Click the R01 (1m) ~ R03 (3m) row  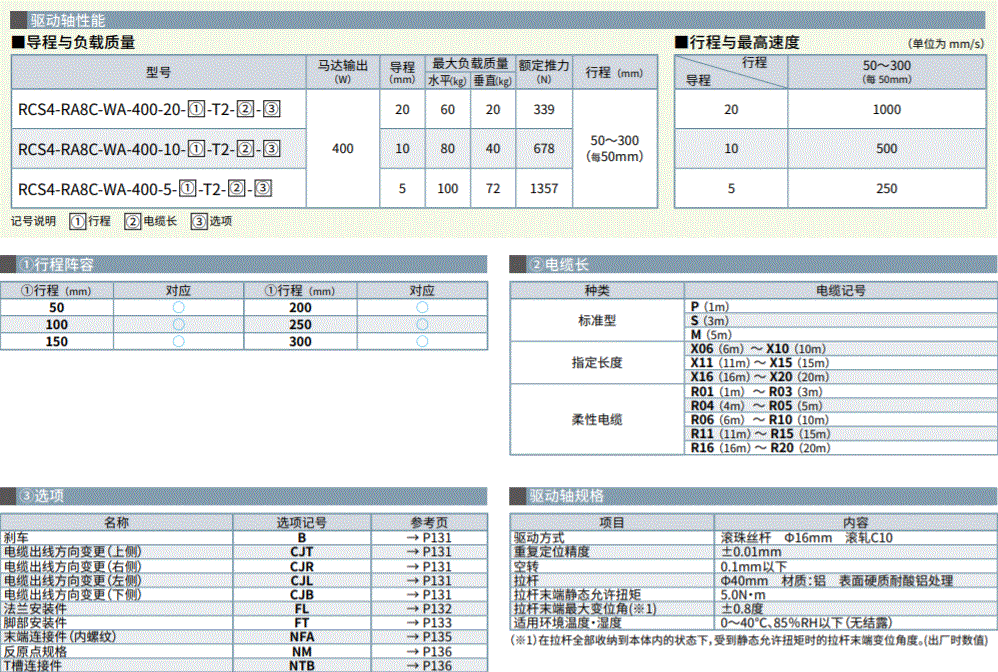coord(840,391)
